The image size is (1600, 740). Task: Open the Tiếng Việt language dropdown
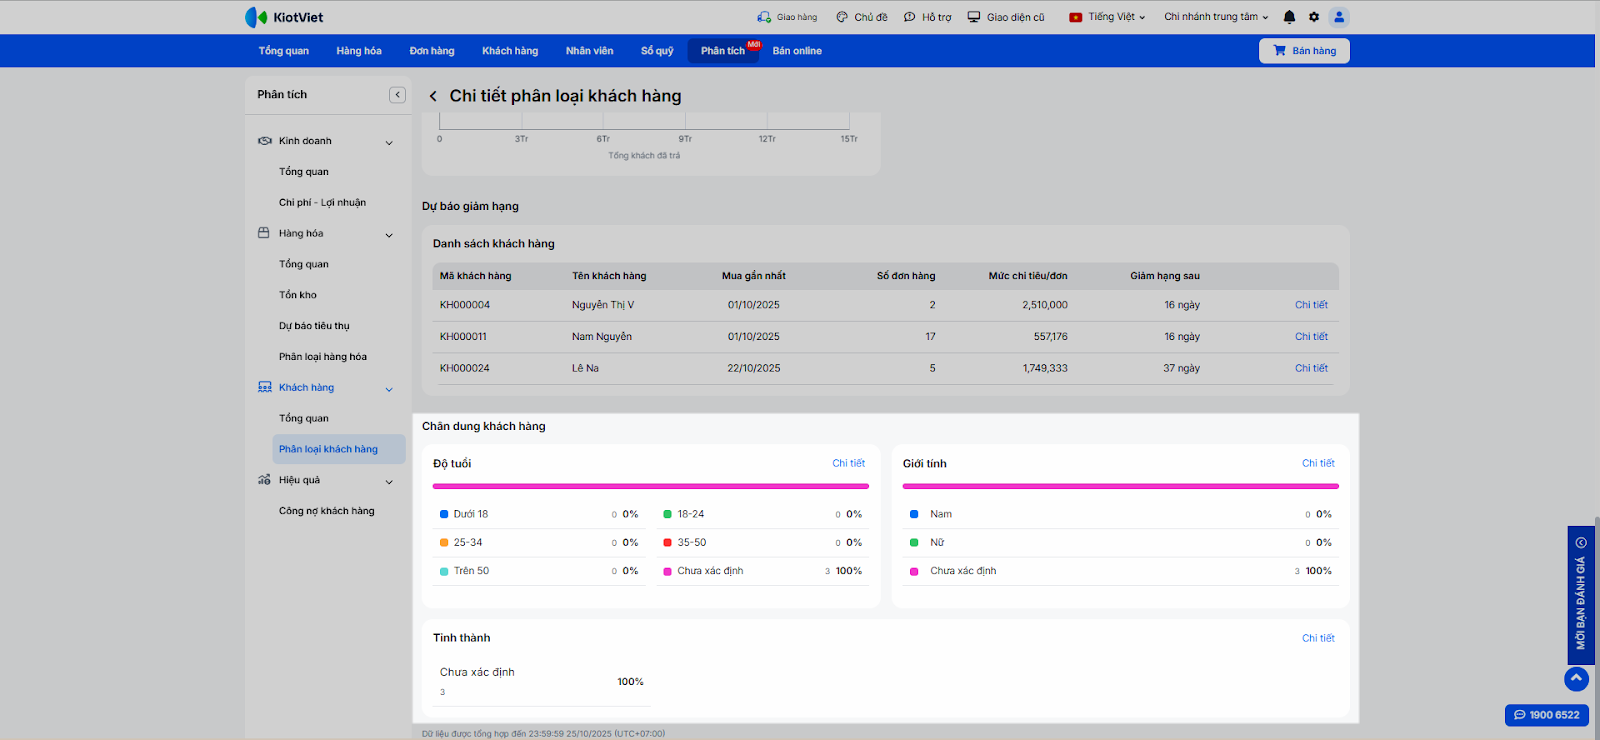click(1107, 17)
